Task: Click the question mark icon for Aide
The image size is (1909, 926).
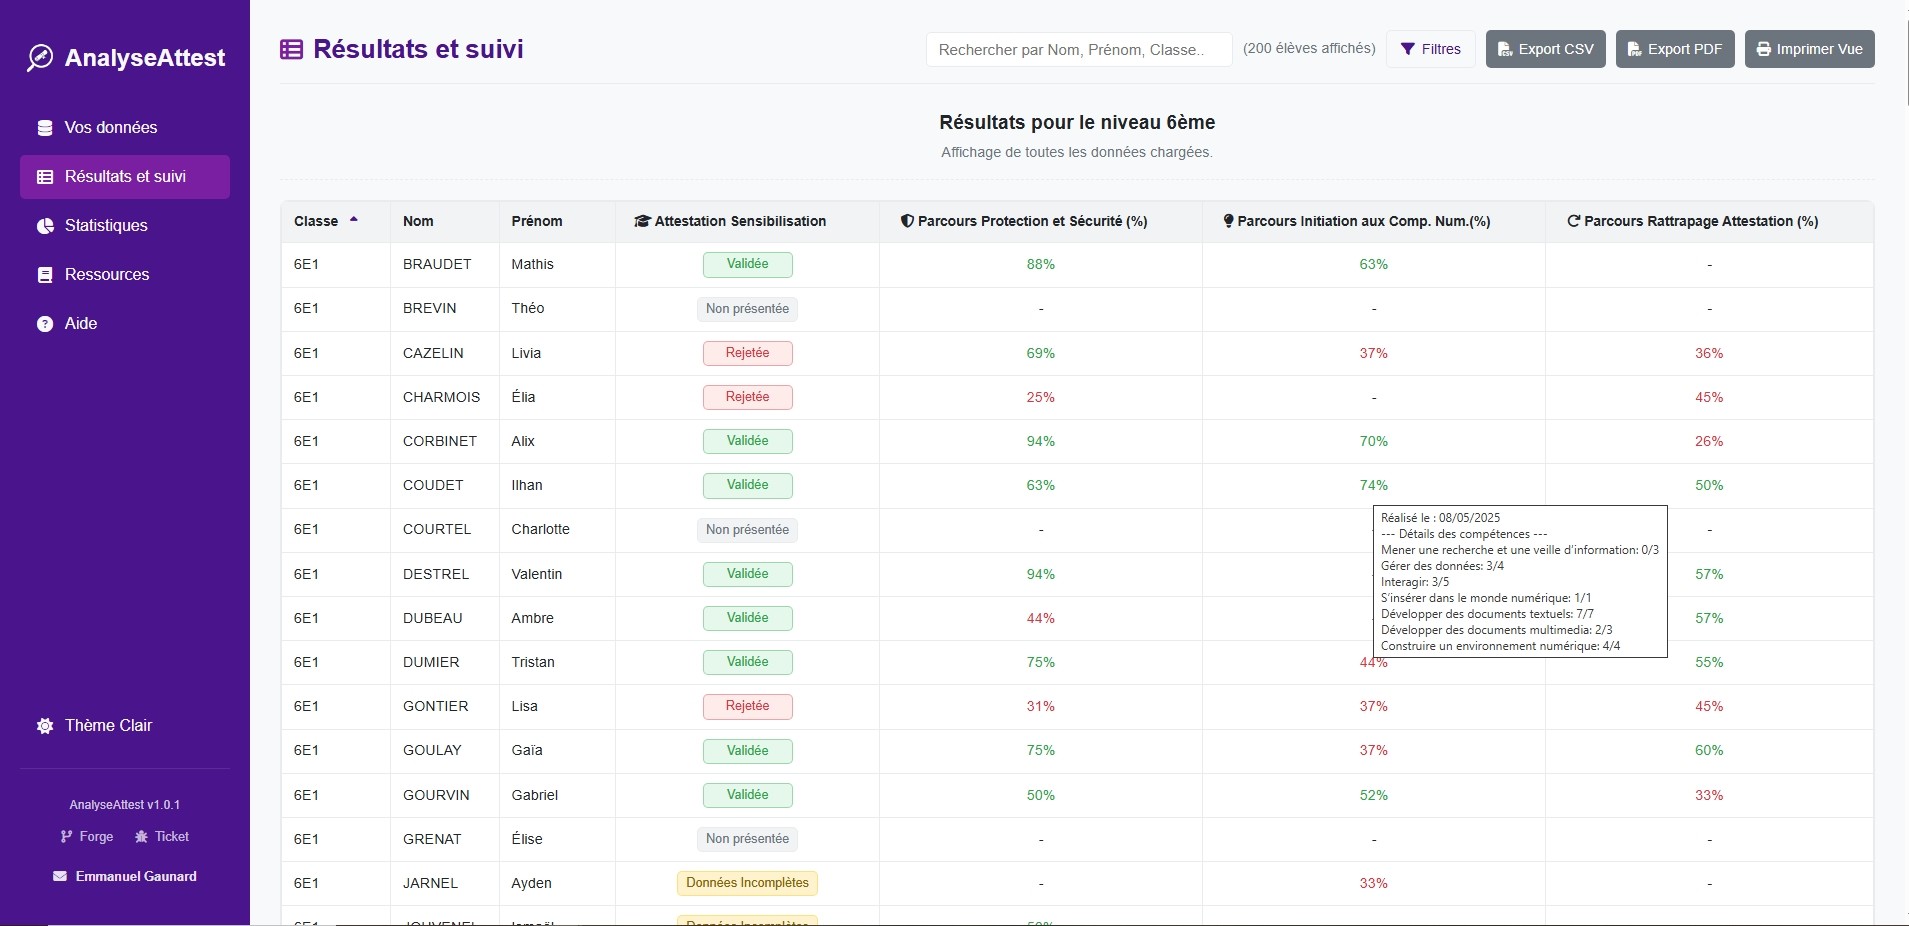Action: 45,324
